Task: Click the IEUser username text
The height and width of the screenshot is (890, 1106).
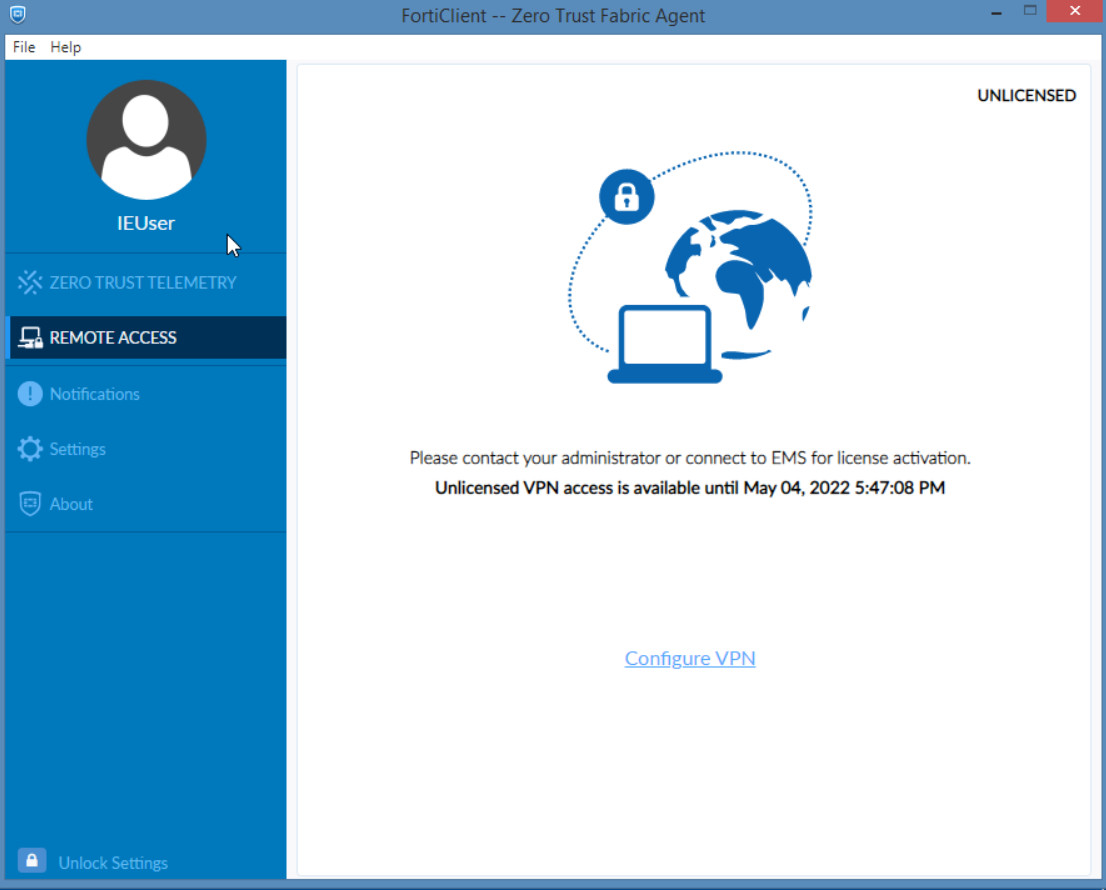Action: [x=146, y=223]
